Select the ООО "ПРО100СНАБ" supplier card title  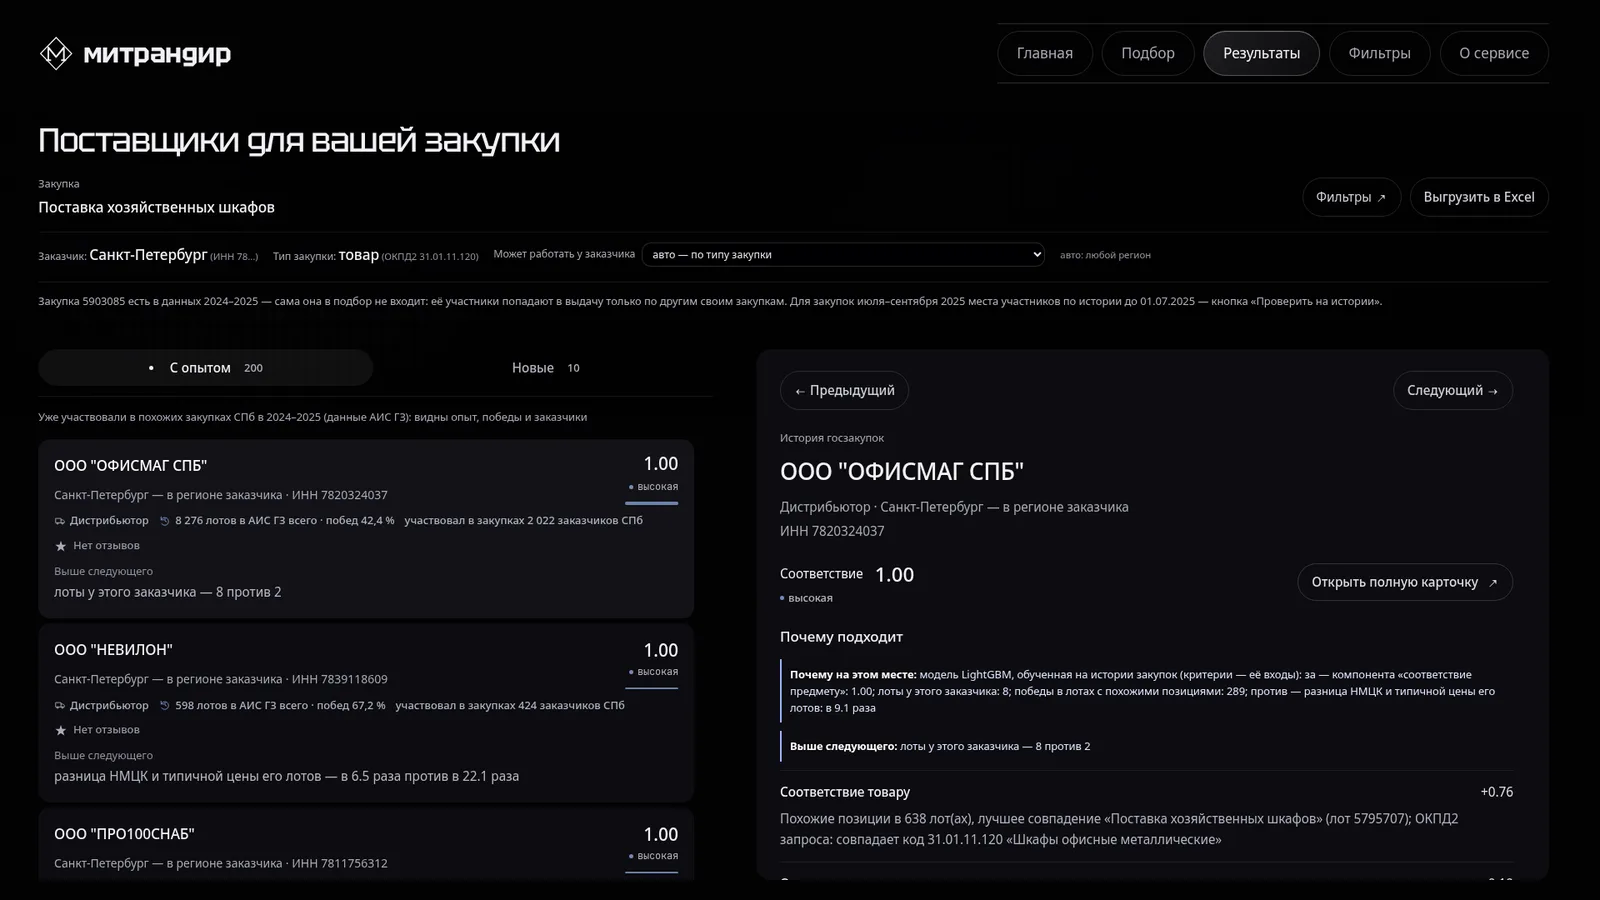point(124,834)
